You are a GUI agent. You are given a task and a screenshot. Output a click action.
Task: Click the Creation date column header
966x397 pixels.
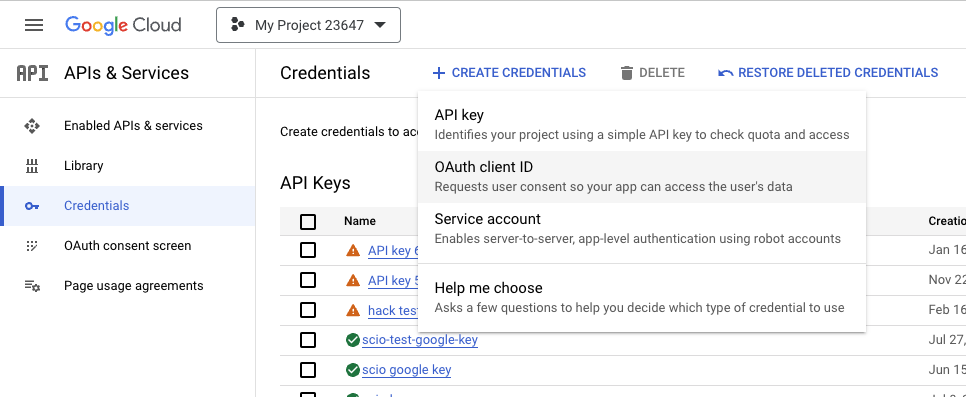(x=947, y=221)
